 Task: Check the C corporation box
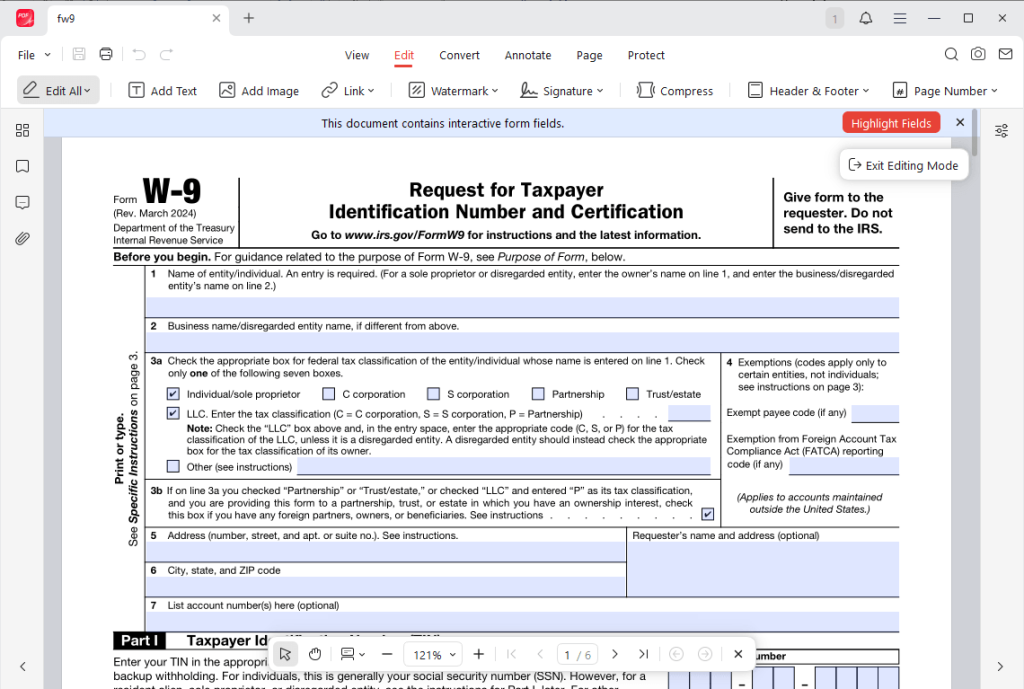[328, 394]
